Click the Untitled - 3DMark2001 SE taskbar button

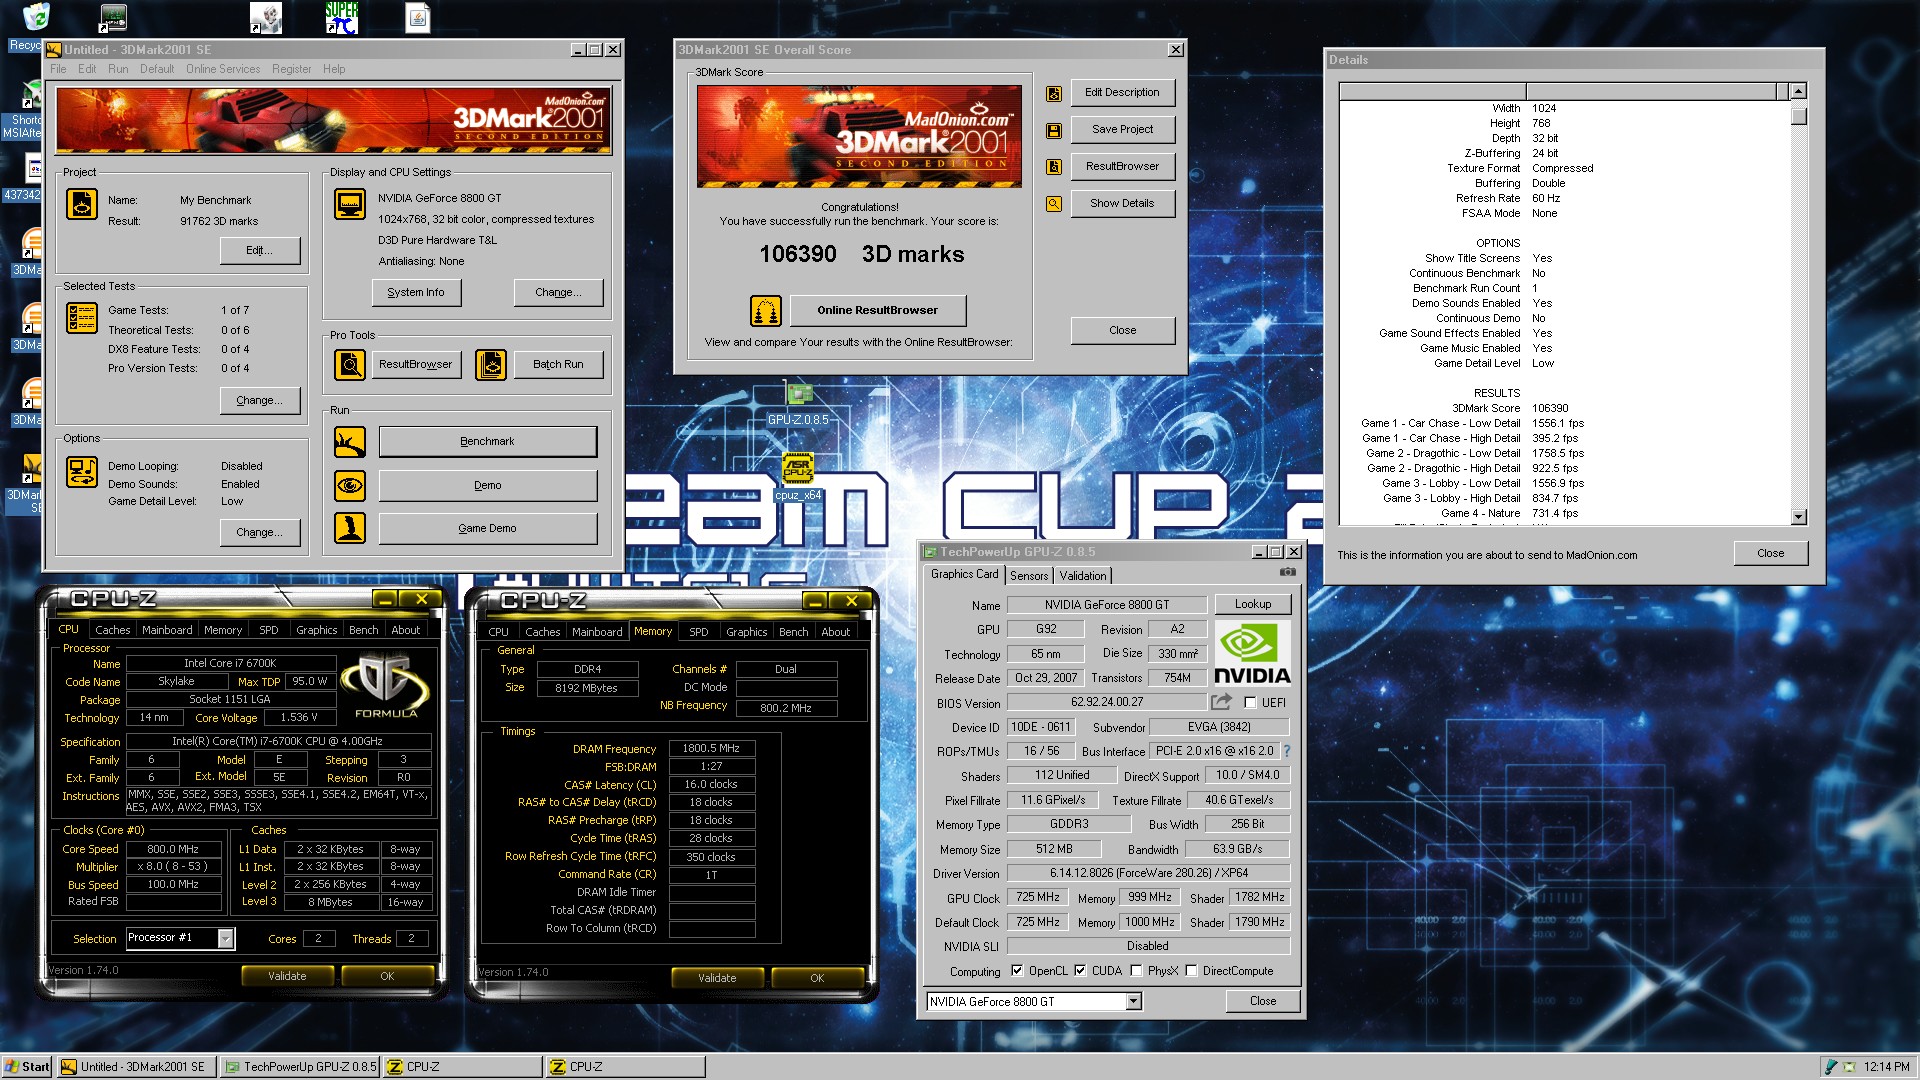136,1067
